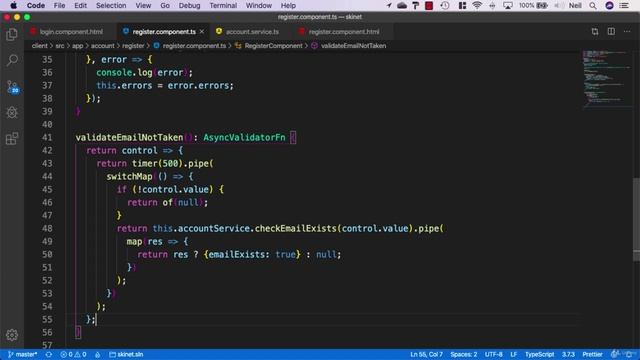Open the Explorer view in activity bar

pos(12,34)
